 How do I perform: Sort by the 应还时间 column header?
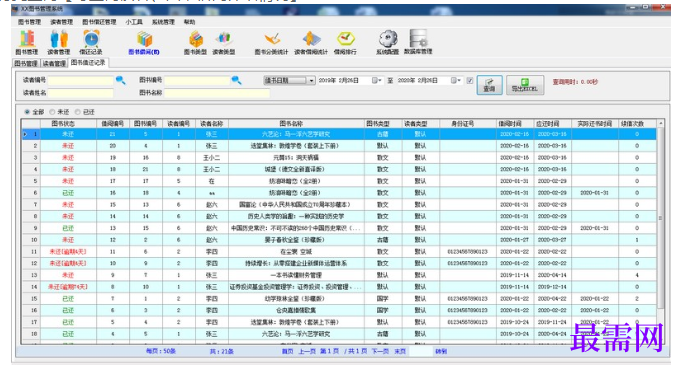point(553,124)
